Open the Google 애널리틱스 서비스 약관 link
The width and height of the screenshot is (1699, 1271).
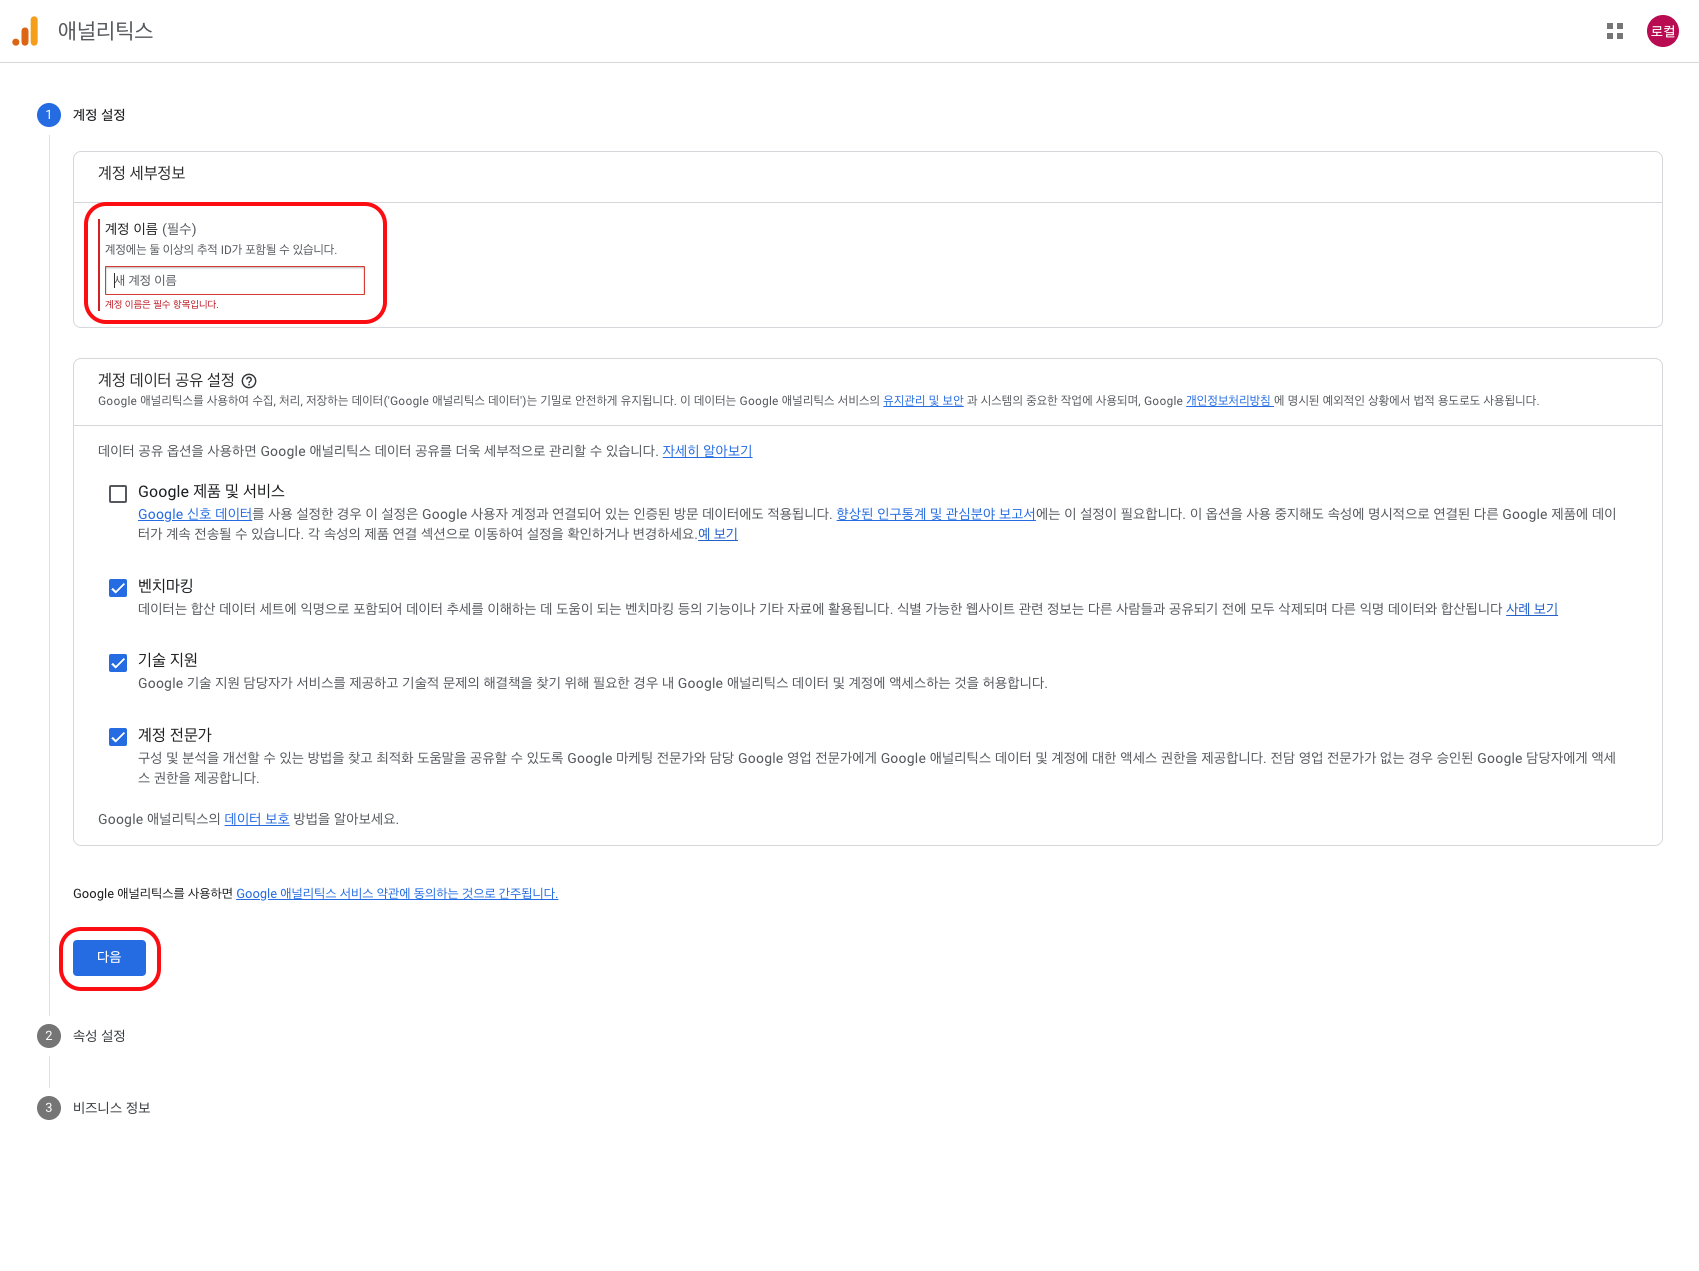397,894
